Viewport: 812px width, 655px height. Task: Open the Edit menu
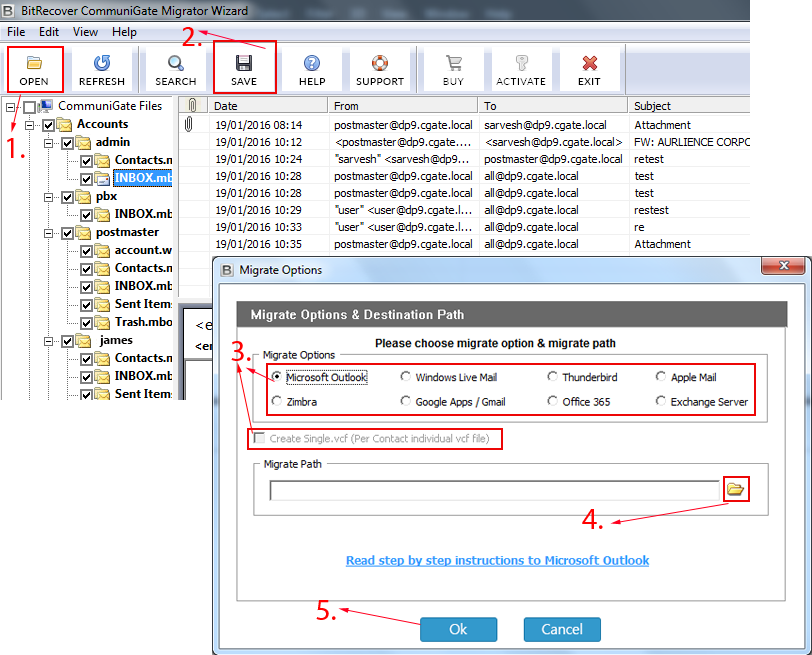(49, 32)
